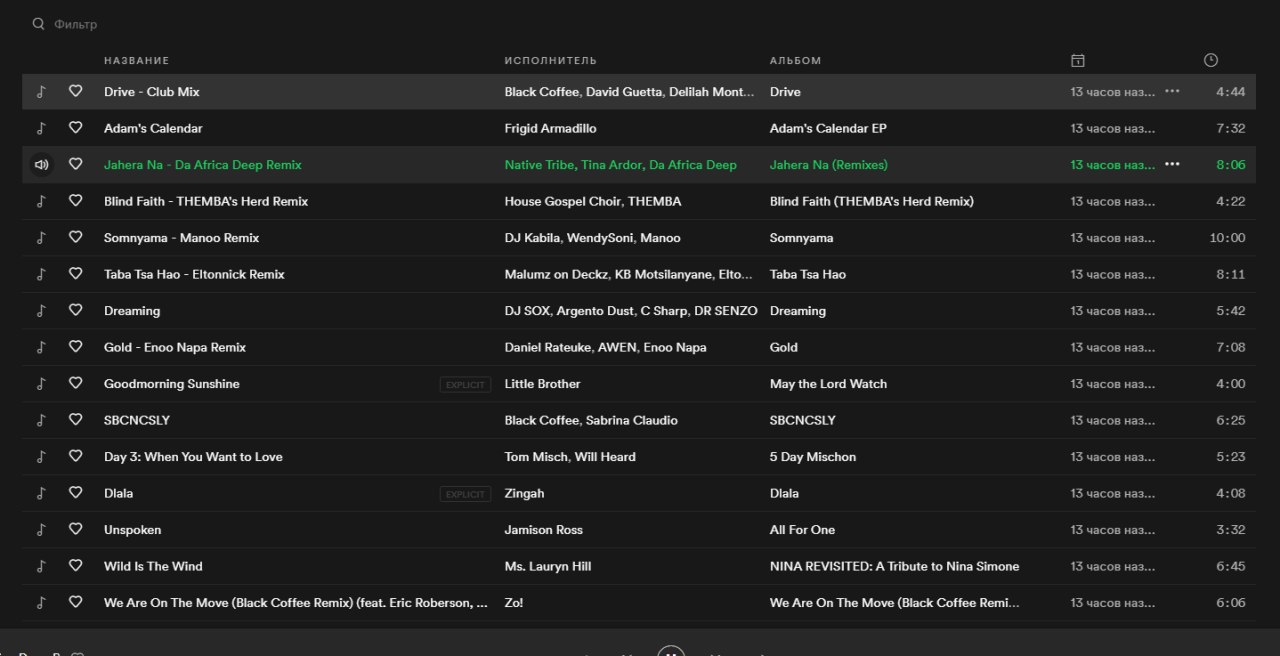Viewport: 1280px width, 656px height.
Task: Like Wild Is The Wind heart icon
Action: tap(75, 565)
